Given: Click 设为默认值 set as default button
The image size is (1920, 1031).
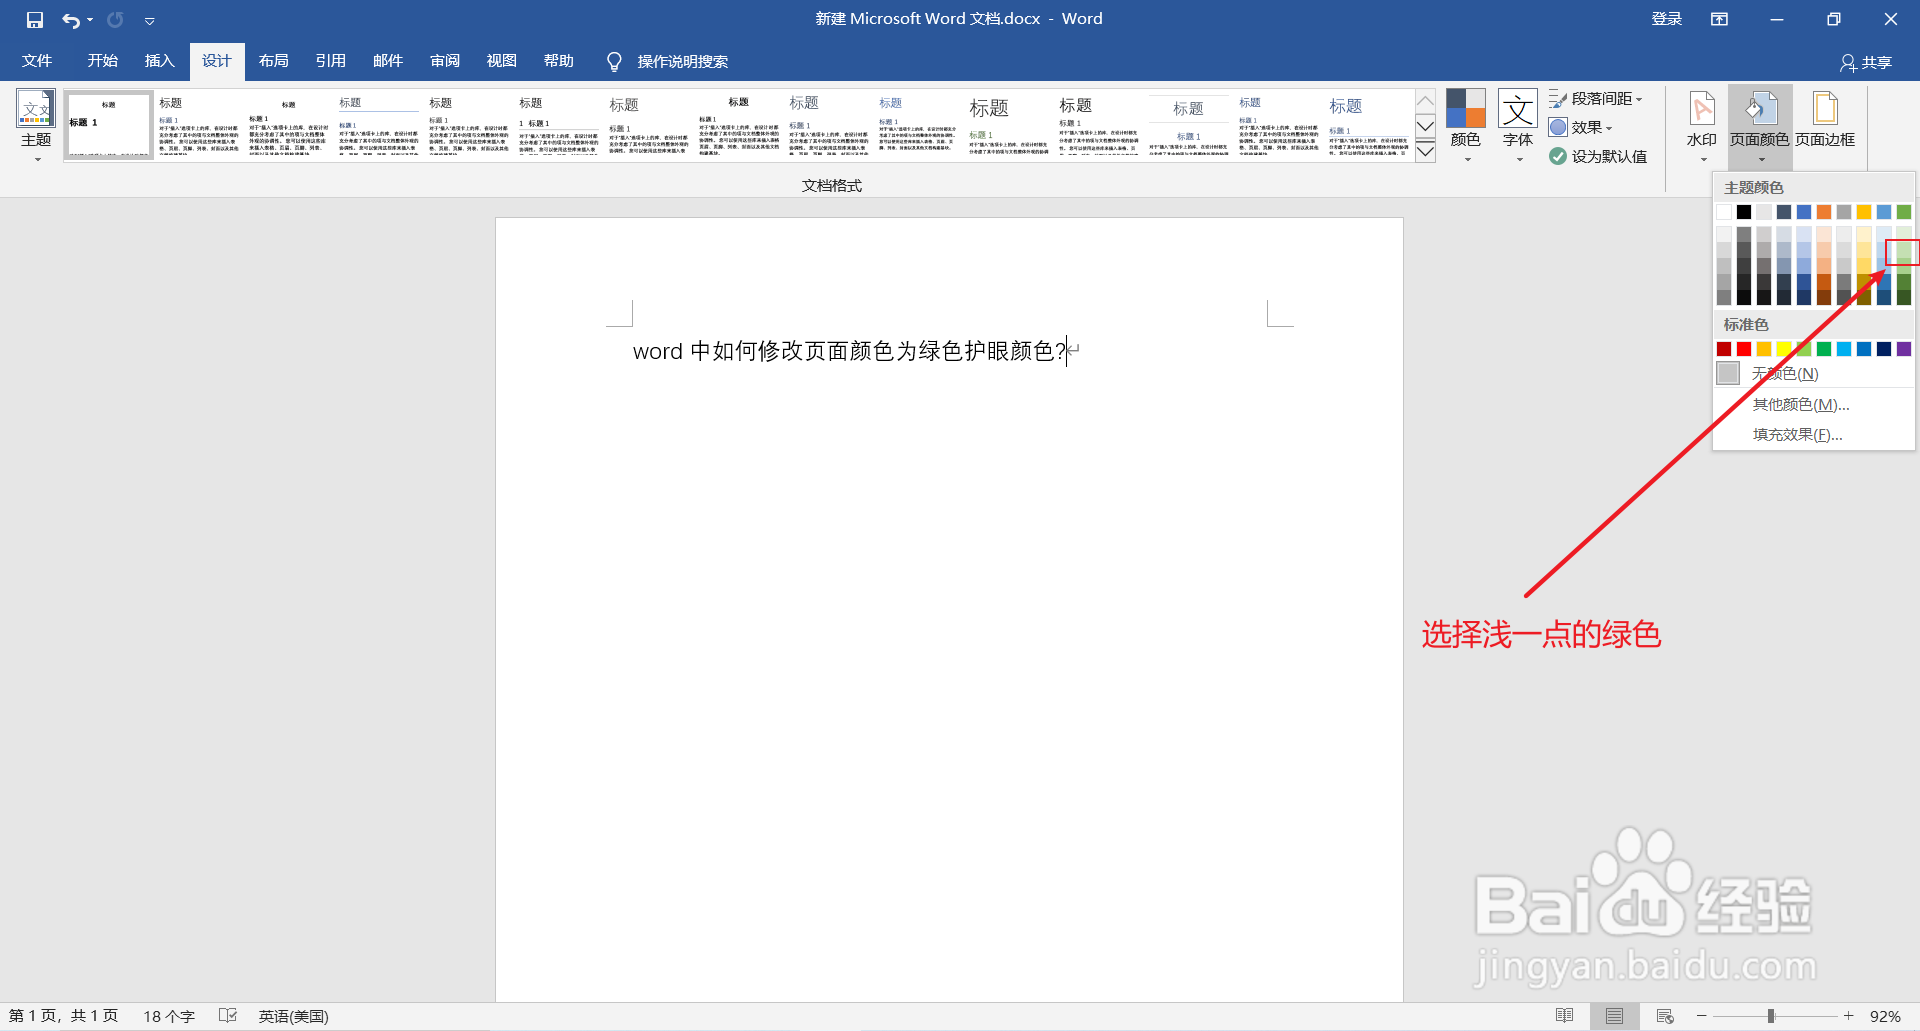Looking at the screenshot, I should (1598, 156).
